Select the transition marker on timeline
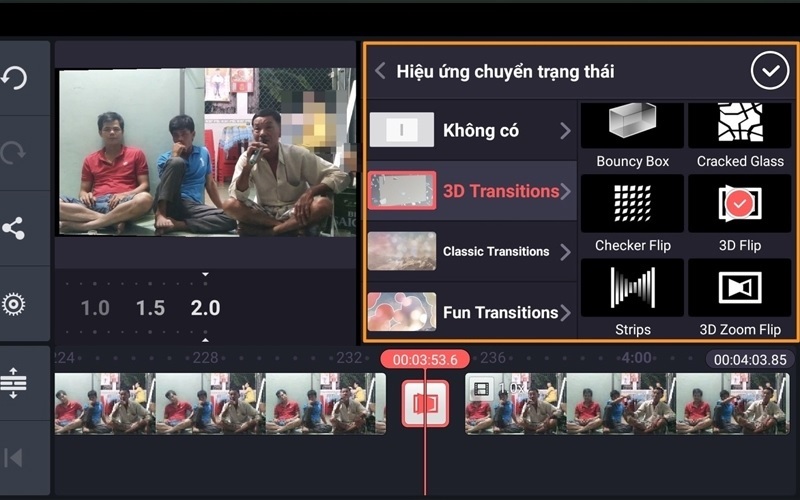 [x=425, y=403]
